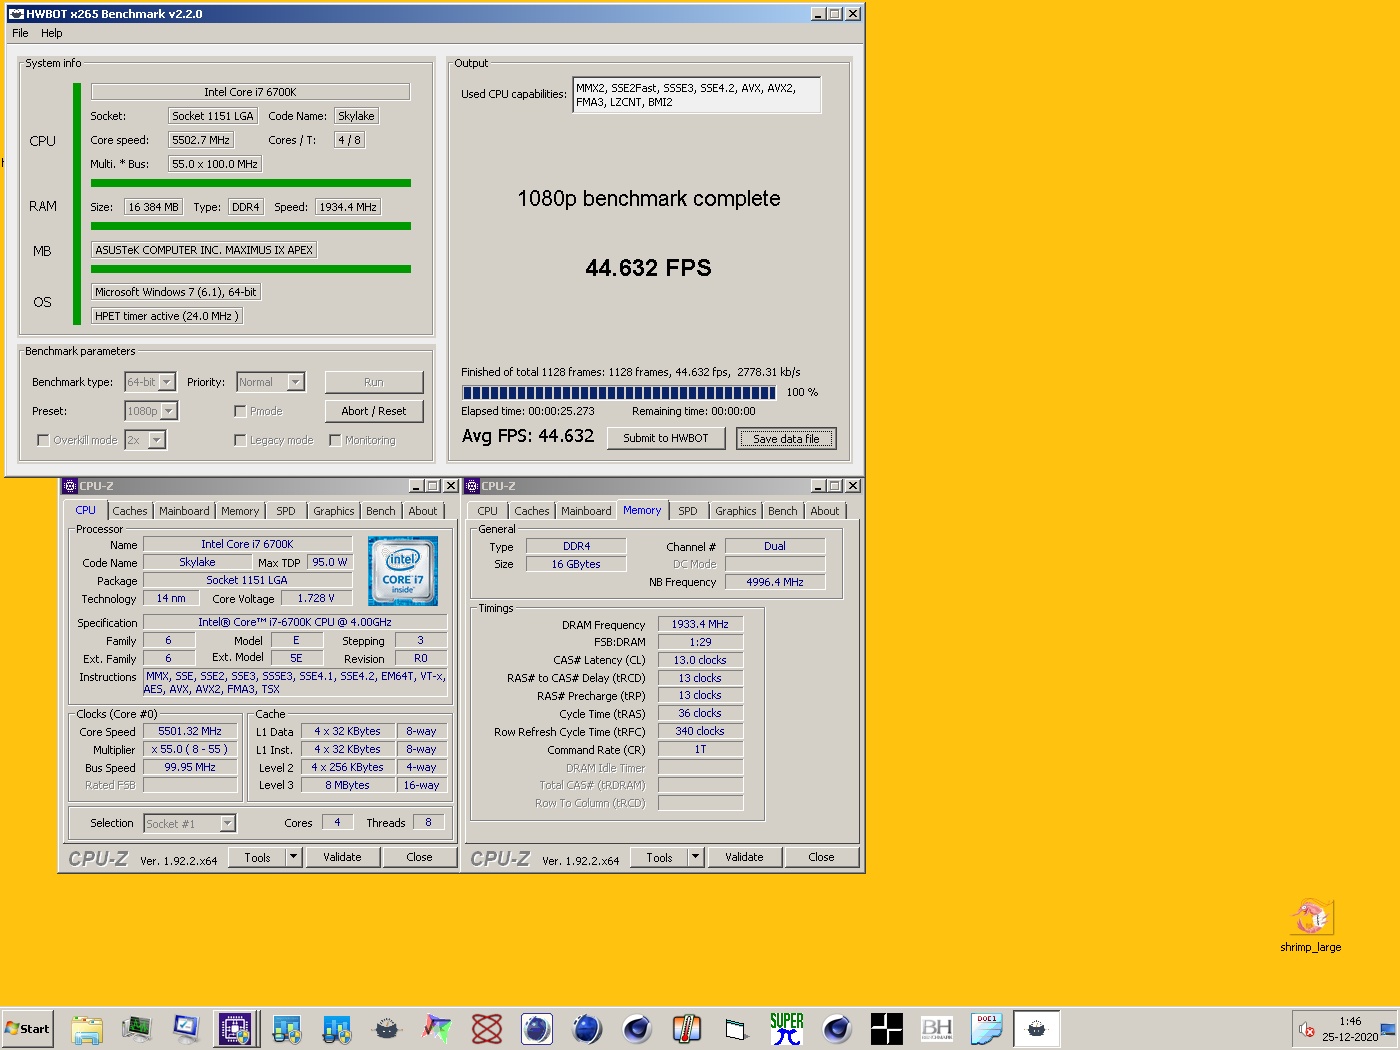This screenshot has height=1050, width=1400.
Task: Click the left CPU-Z window title icon
Action: pyautogui.click(x=70, y=486)
